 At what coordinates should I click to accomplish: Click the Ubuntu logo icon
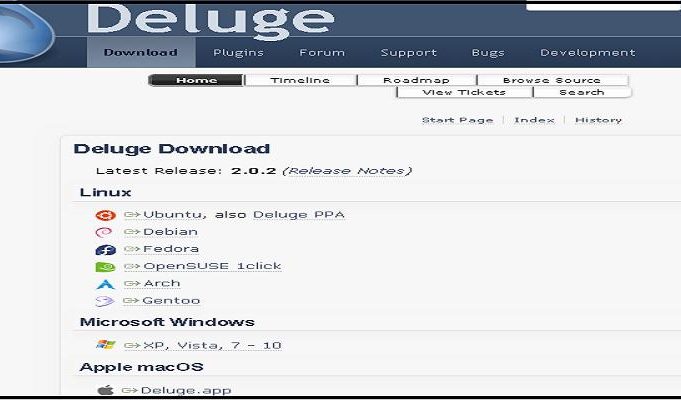click(106, 215)
